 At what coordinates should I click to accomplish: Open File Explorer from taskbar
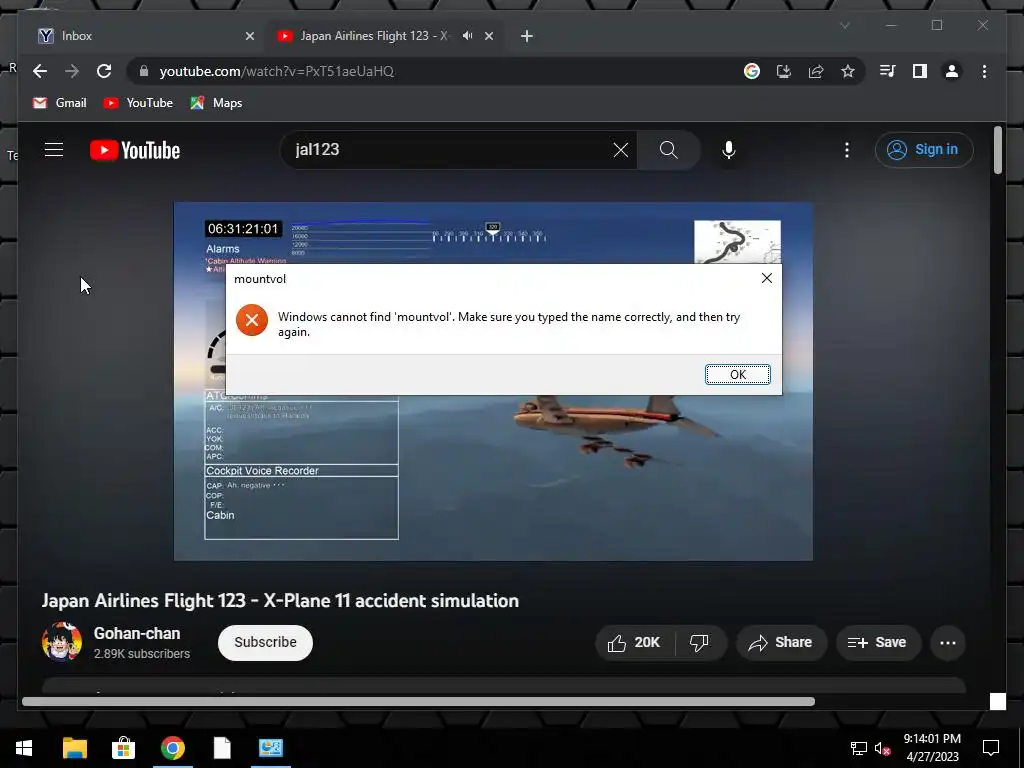coord(74,748)
